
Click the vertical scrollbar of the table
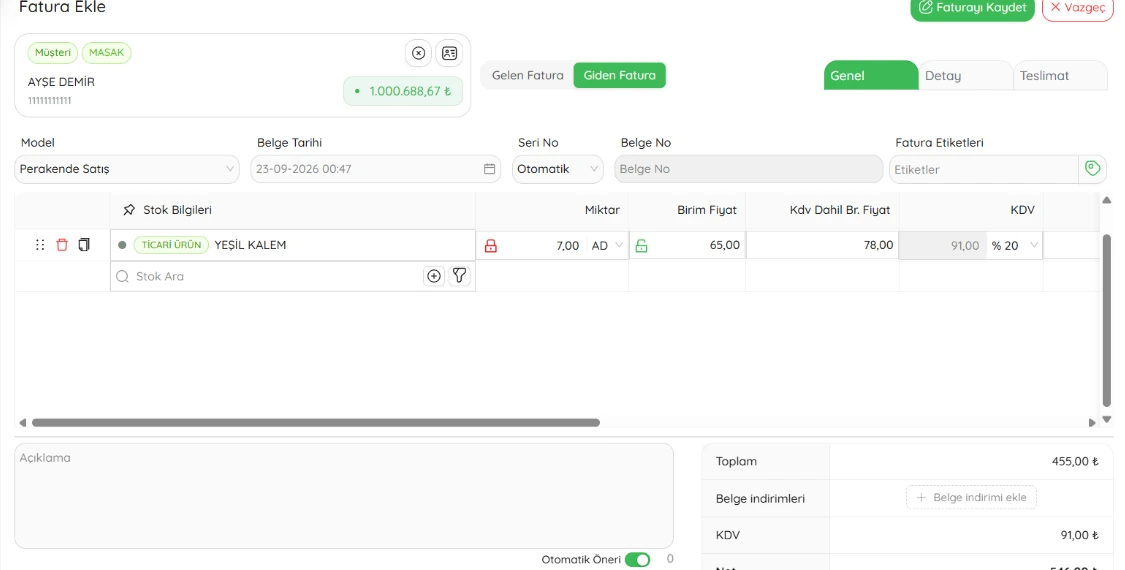coord(1106,321)
